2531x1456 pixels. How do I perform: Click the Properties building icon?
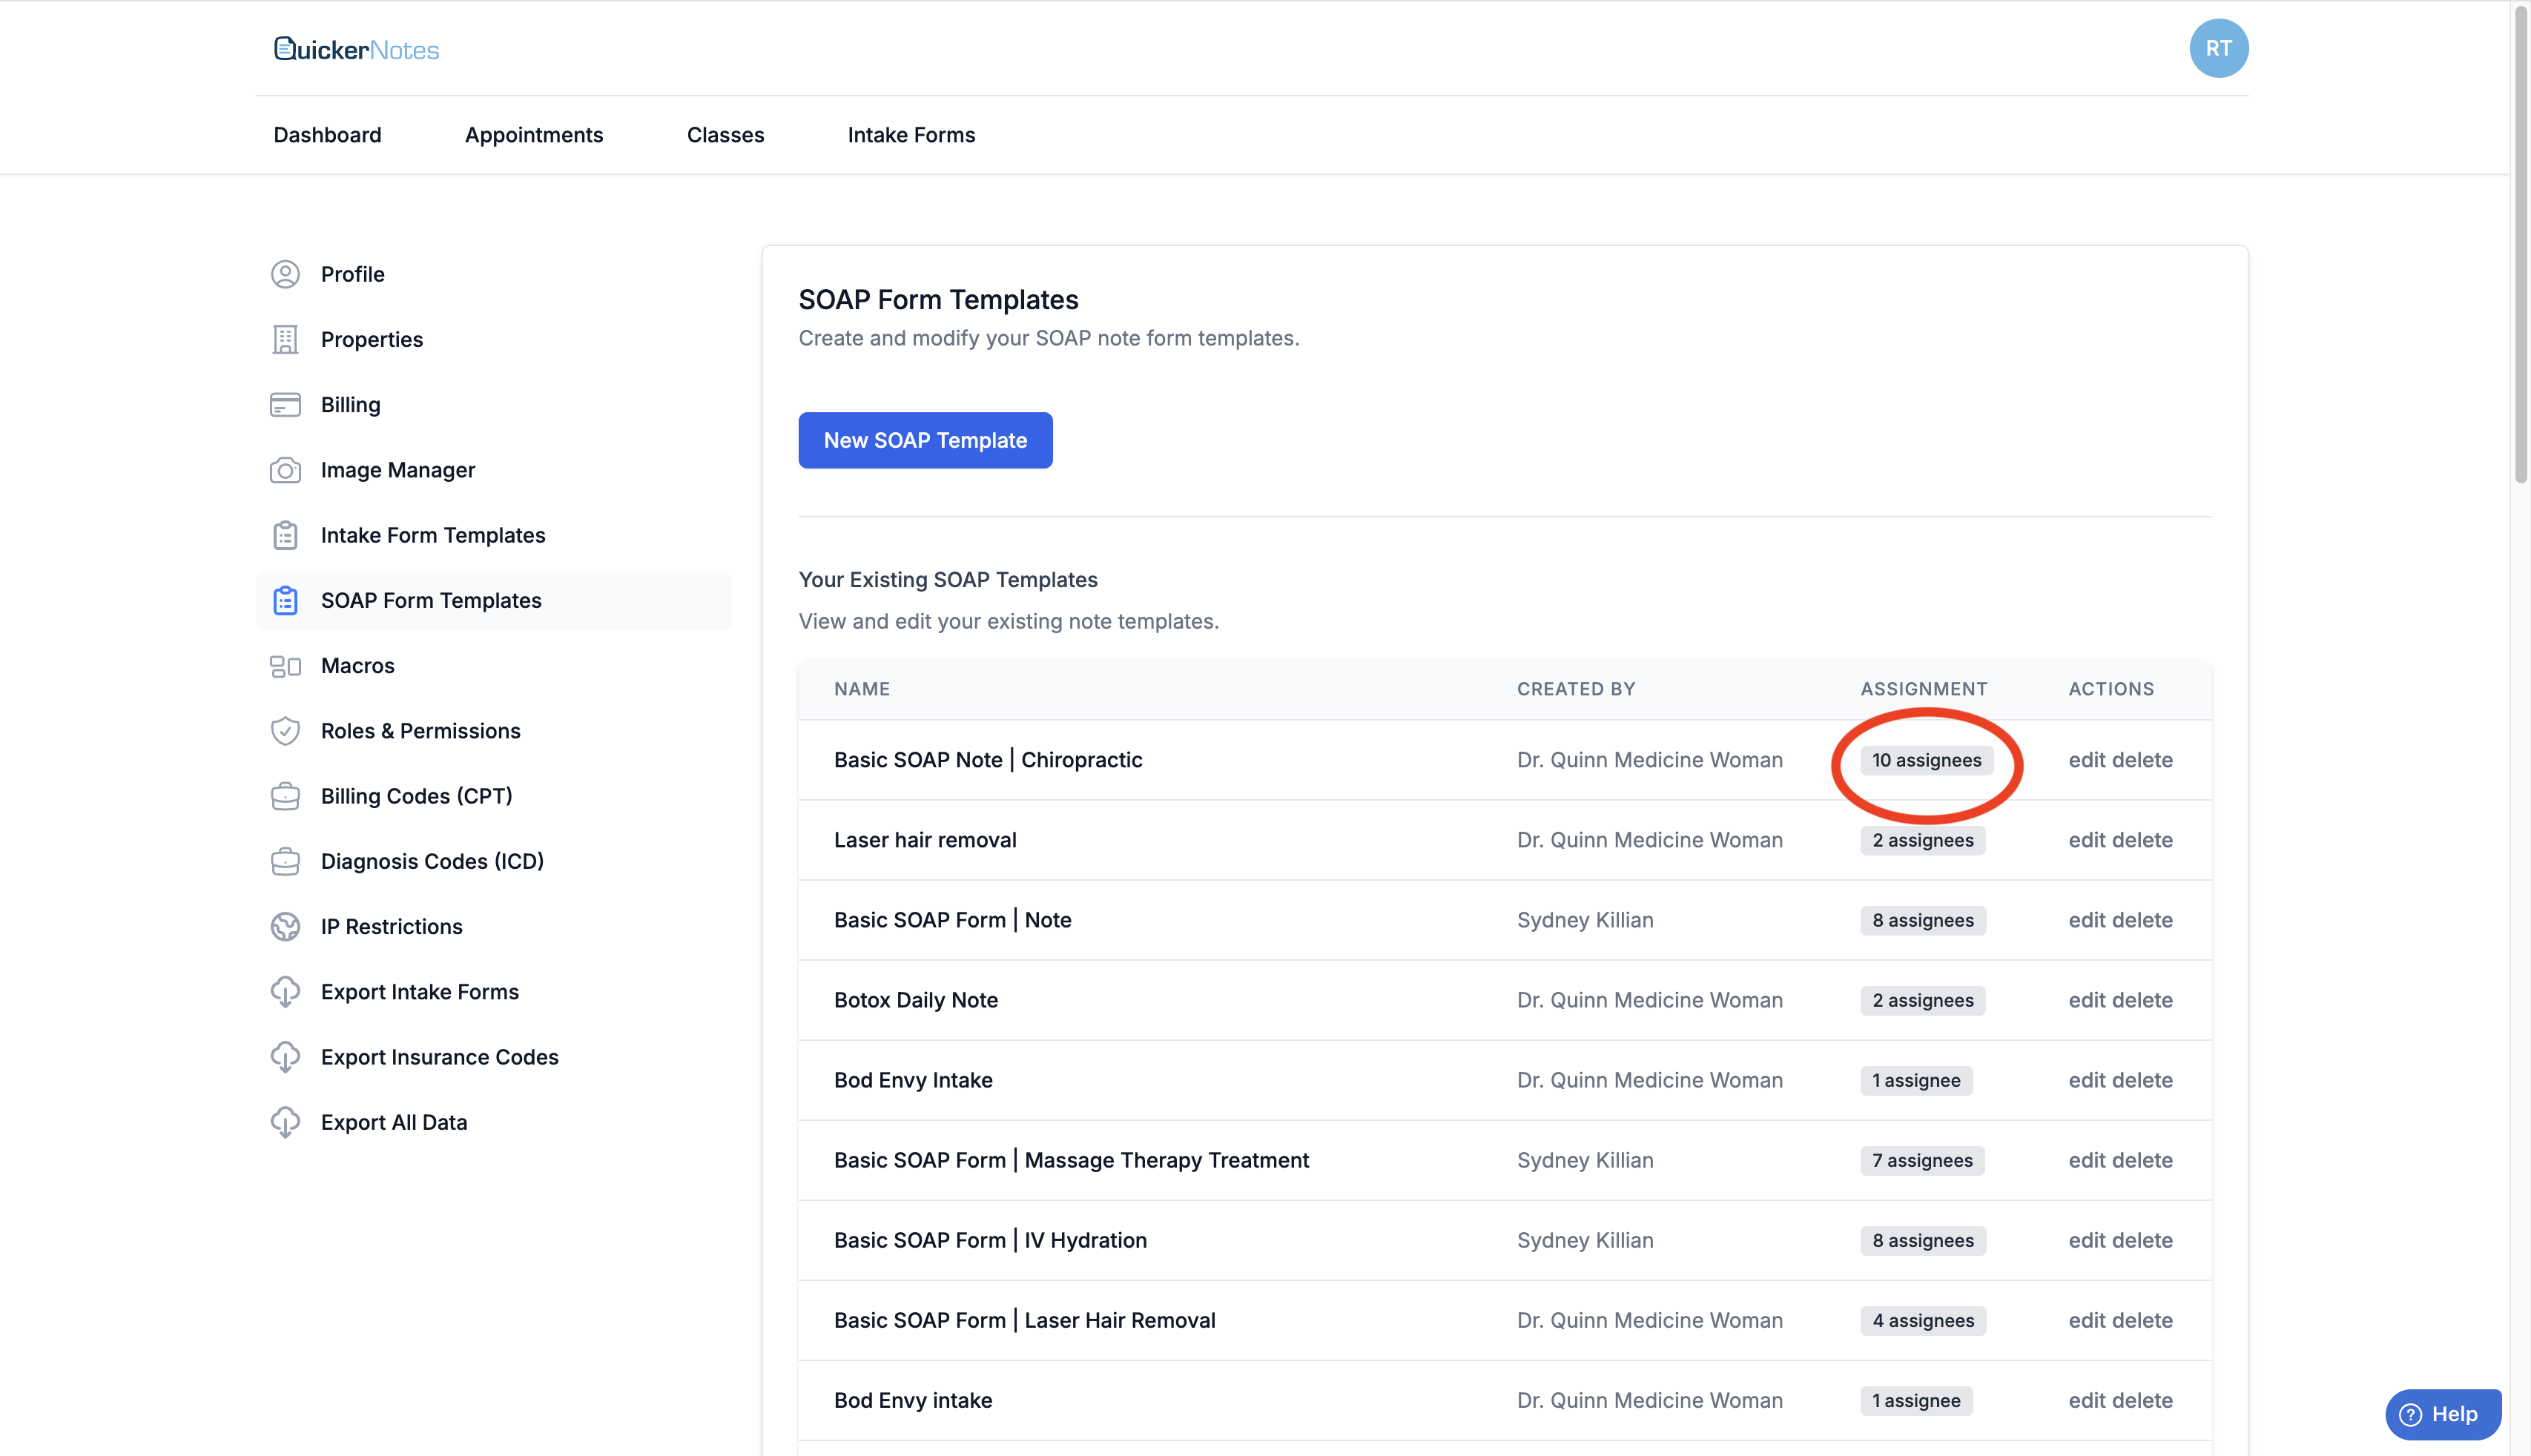coord(285,339)
